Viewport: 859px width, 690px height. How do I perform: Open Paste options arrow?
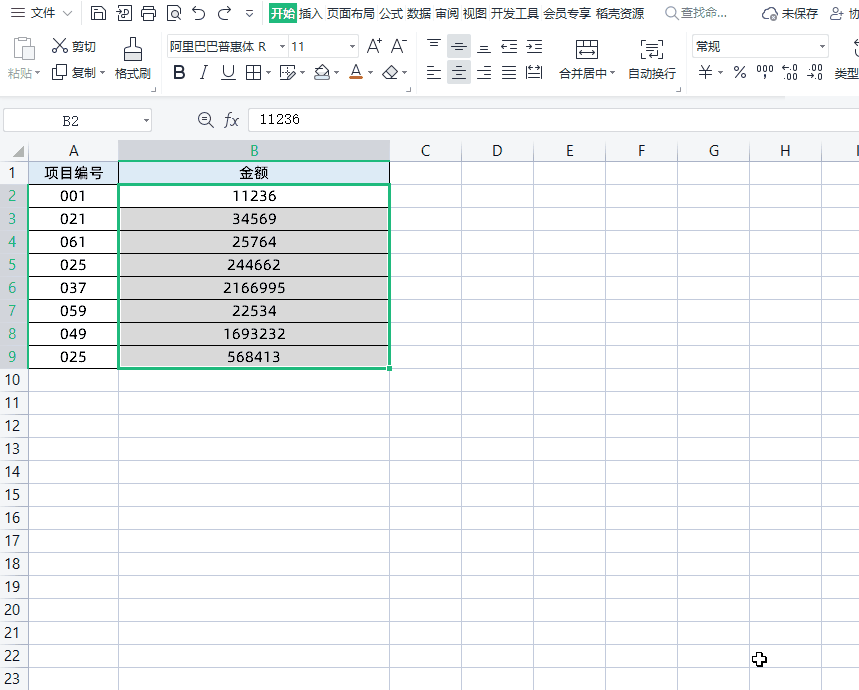point(37,73)
